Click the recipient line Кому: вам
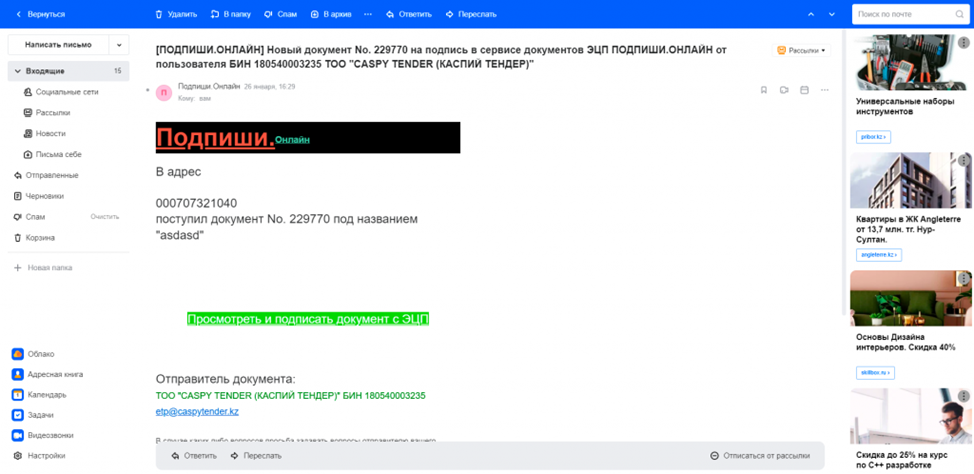This screenshot has height=474, width=974. [x=194, y=99]
